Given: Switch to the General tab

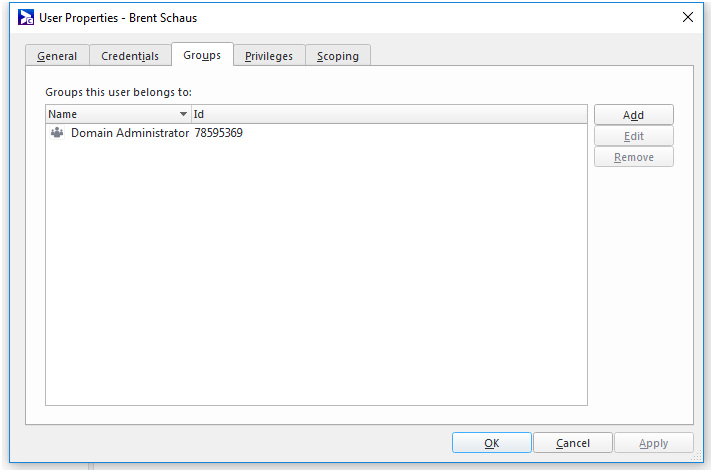Looking at the screenshot, I should click(x=57, y=56).
